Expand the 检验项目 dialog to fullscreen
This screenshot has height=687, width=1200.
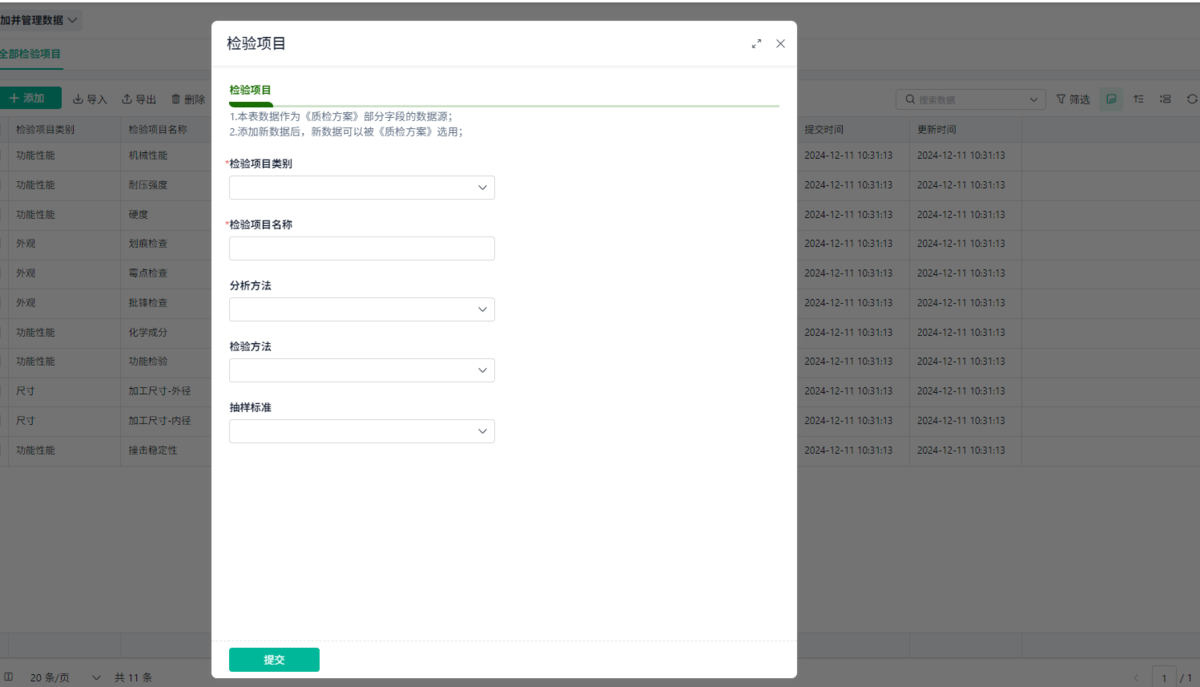756,44
